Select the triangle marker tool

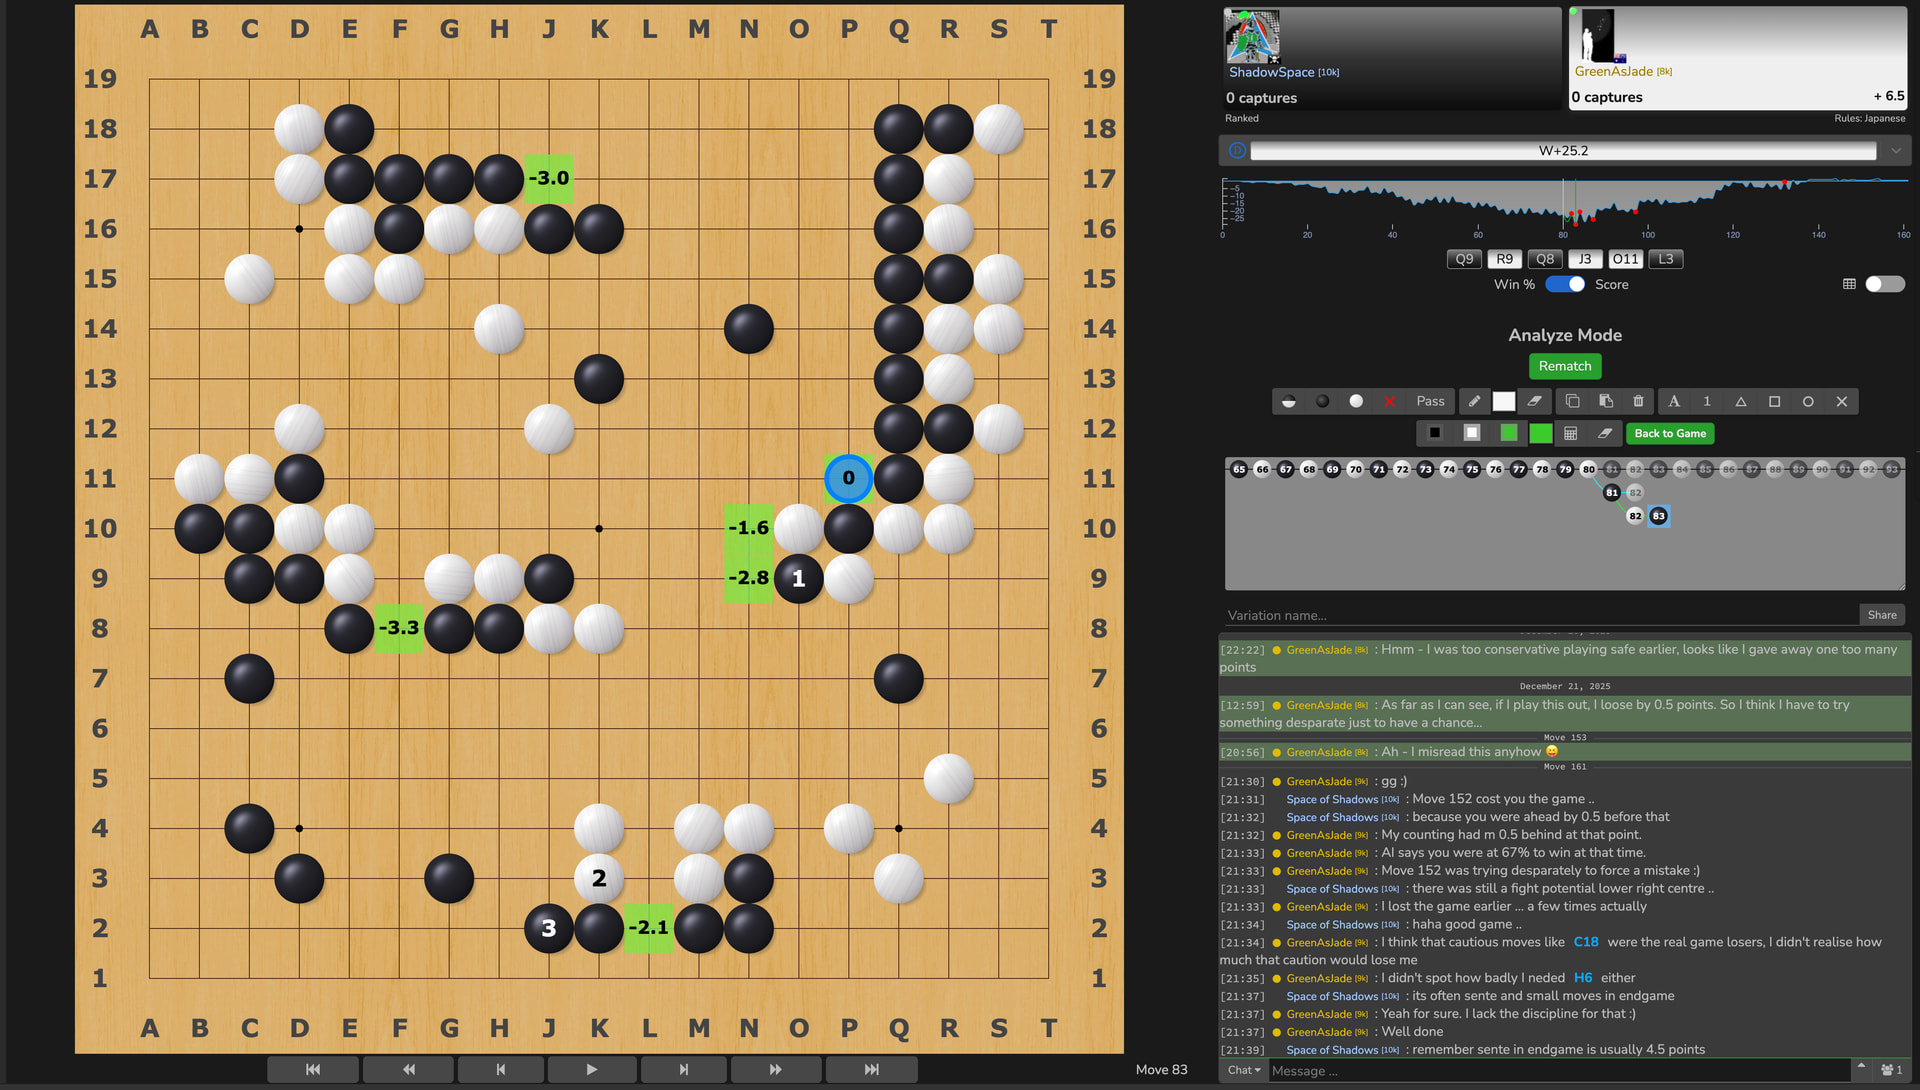[1741, 401]
